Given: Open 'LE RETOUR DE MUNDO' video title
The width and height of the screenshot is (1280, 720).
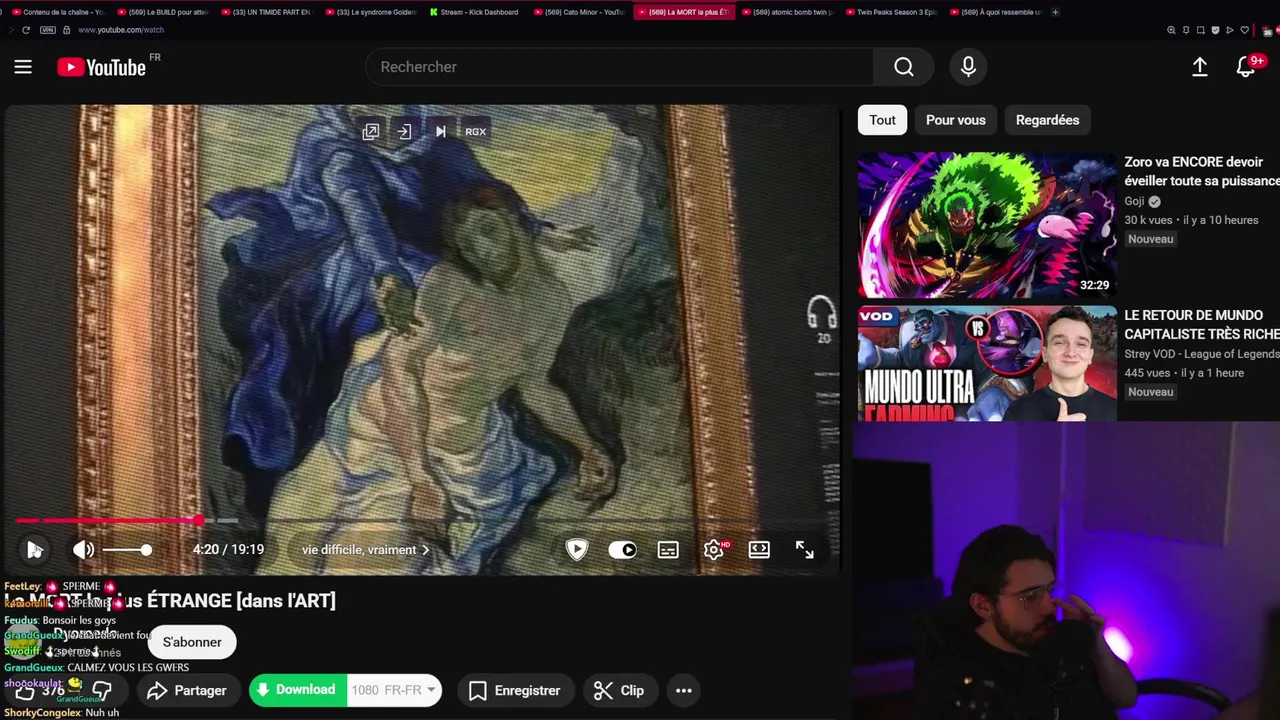Looking at the screenshot, I should (x=1201, y=324).
